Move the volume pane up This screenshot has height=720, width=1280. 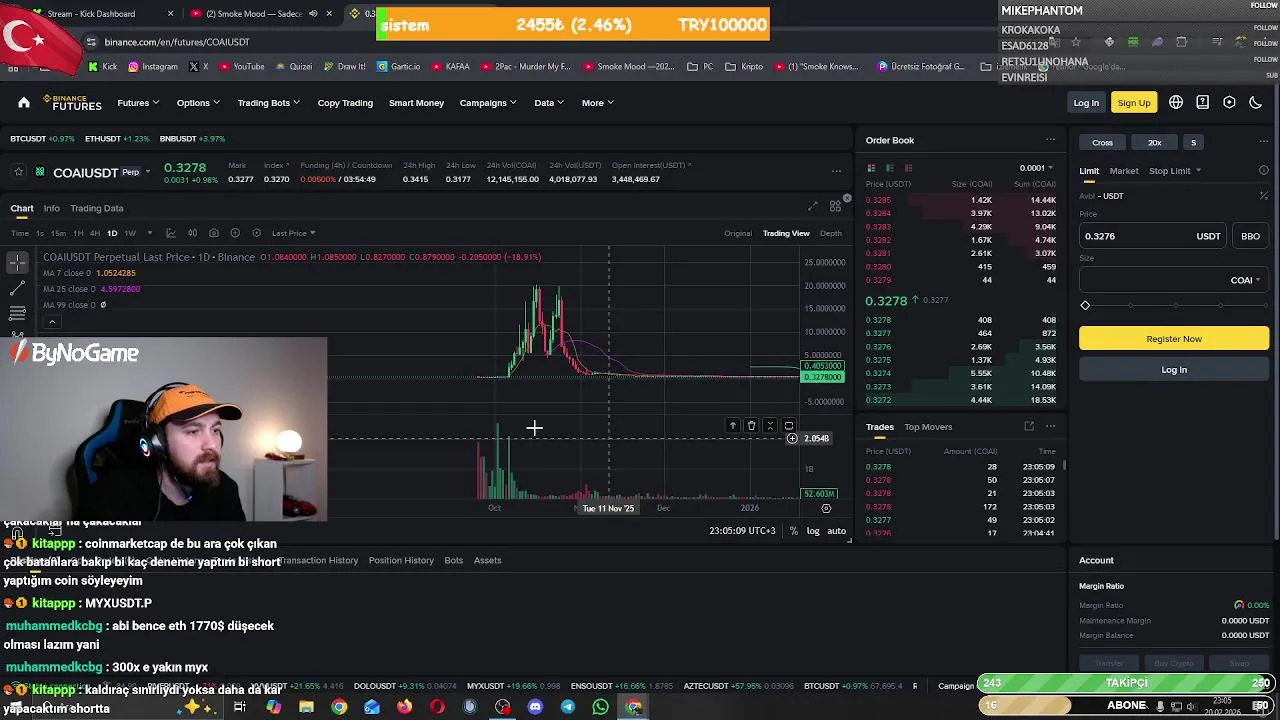point(732,426)
